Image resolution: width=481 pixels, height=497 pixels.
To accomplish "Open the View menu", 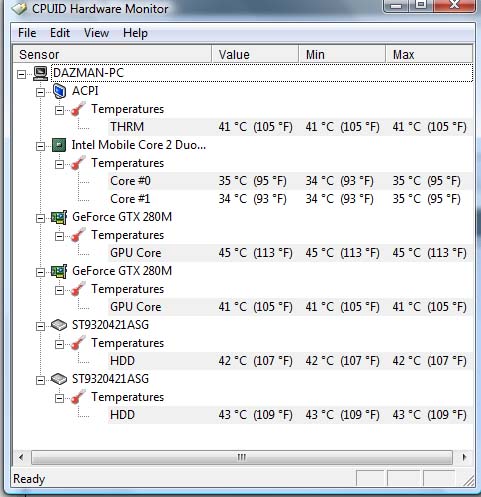I will (96, 33).
